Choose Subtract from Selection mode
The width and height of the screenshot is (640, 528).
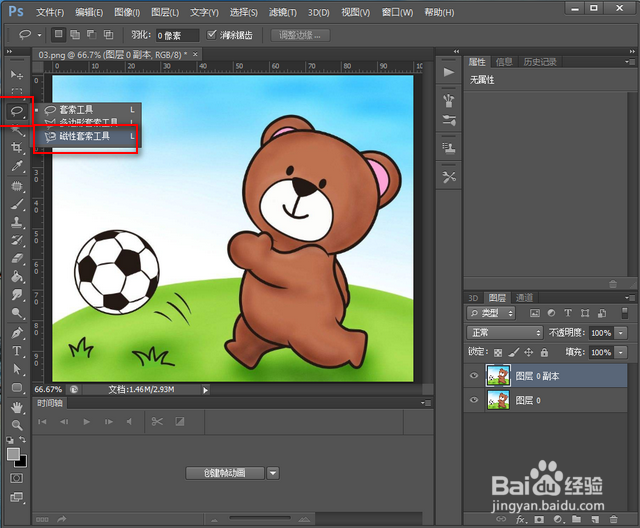click(91, 35)
